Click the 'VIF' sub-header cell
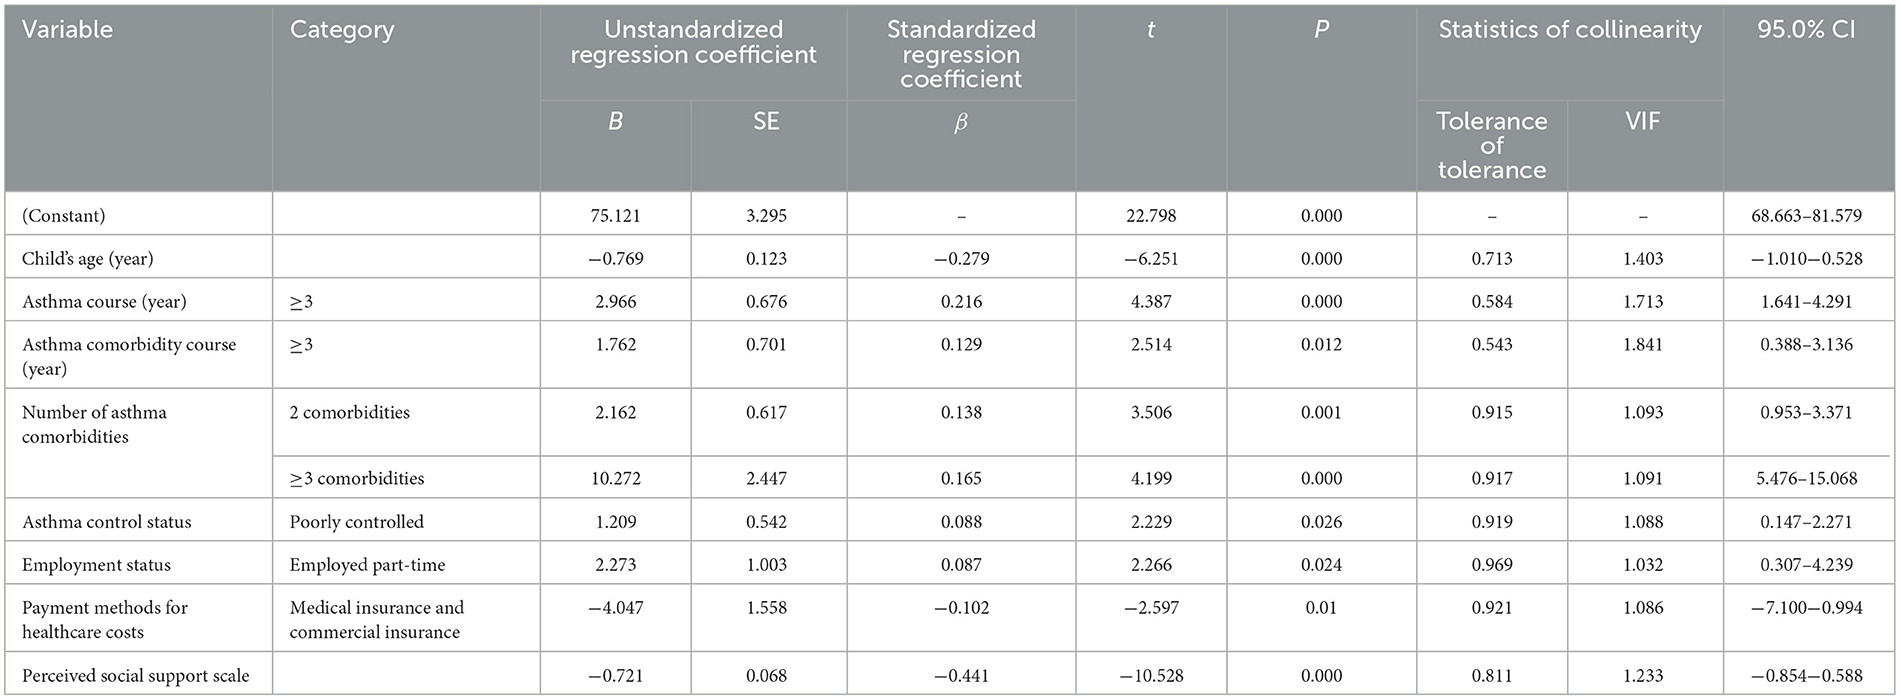1900x700 pixels. [x=1643, y=121]
